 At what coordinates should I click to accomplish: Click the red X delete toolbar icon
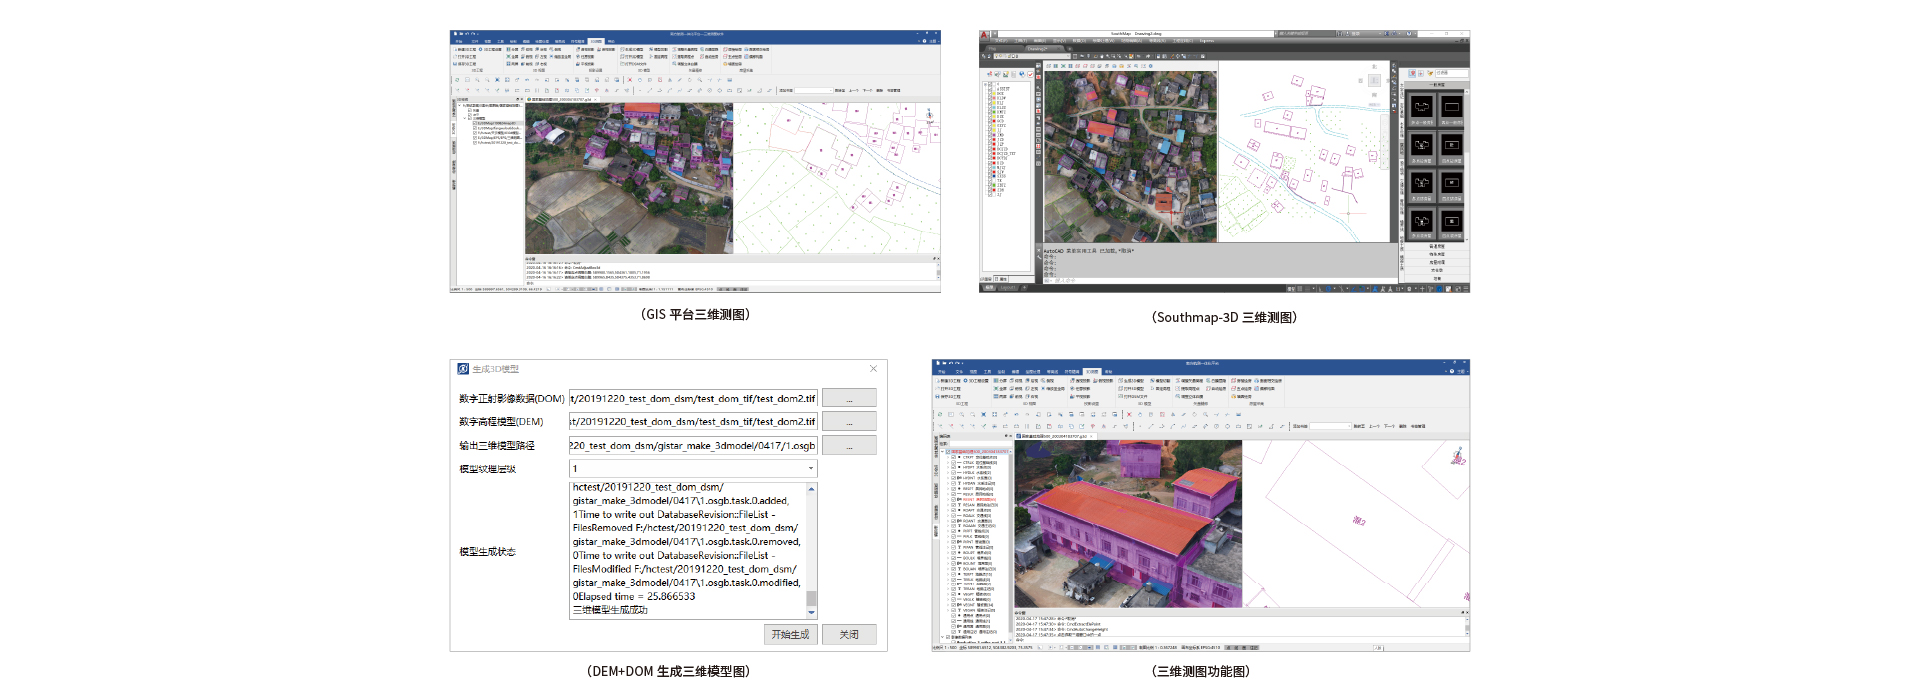1129,414
